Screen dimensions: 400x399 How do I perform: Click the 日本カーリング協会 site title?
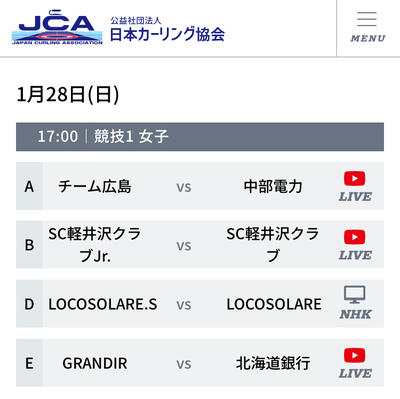point(167,34)
